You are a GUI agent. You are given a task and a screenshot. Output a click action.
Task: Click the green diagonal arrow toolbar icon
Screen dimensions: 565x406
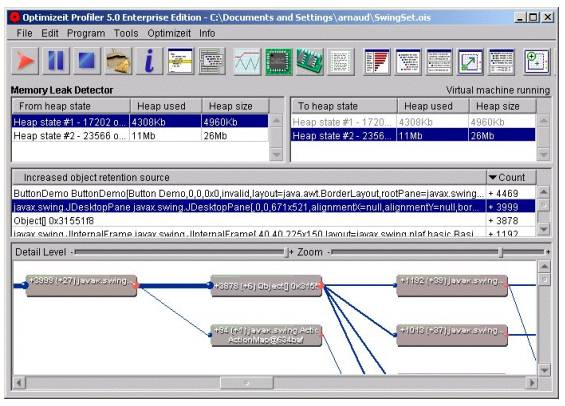click(470, 62)
